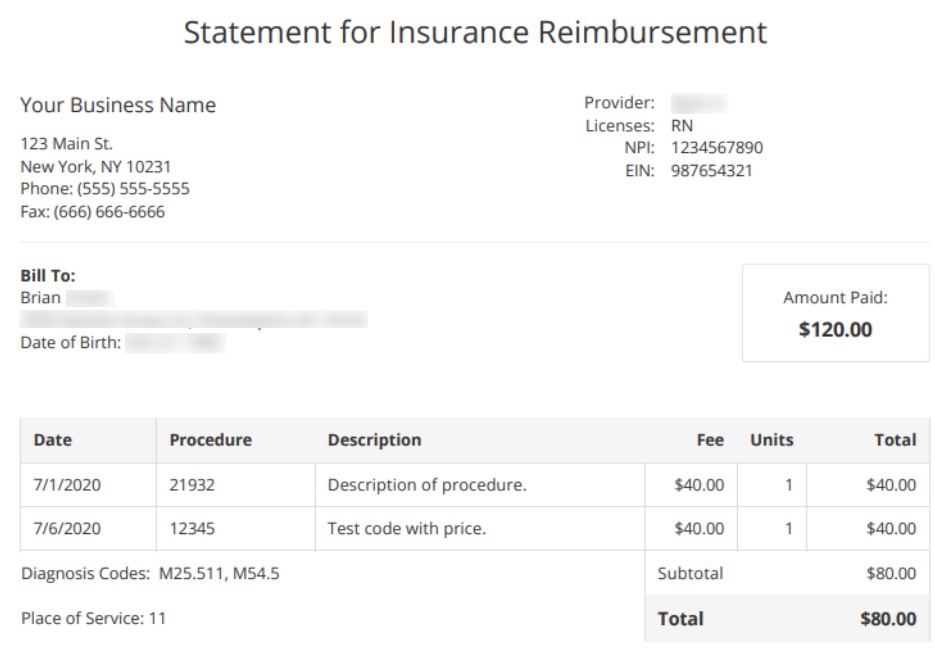Click the Test code with price description
Viewport: 935px width, 652px height.
tap(406, 529)
